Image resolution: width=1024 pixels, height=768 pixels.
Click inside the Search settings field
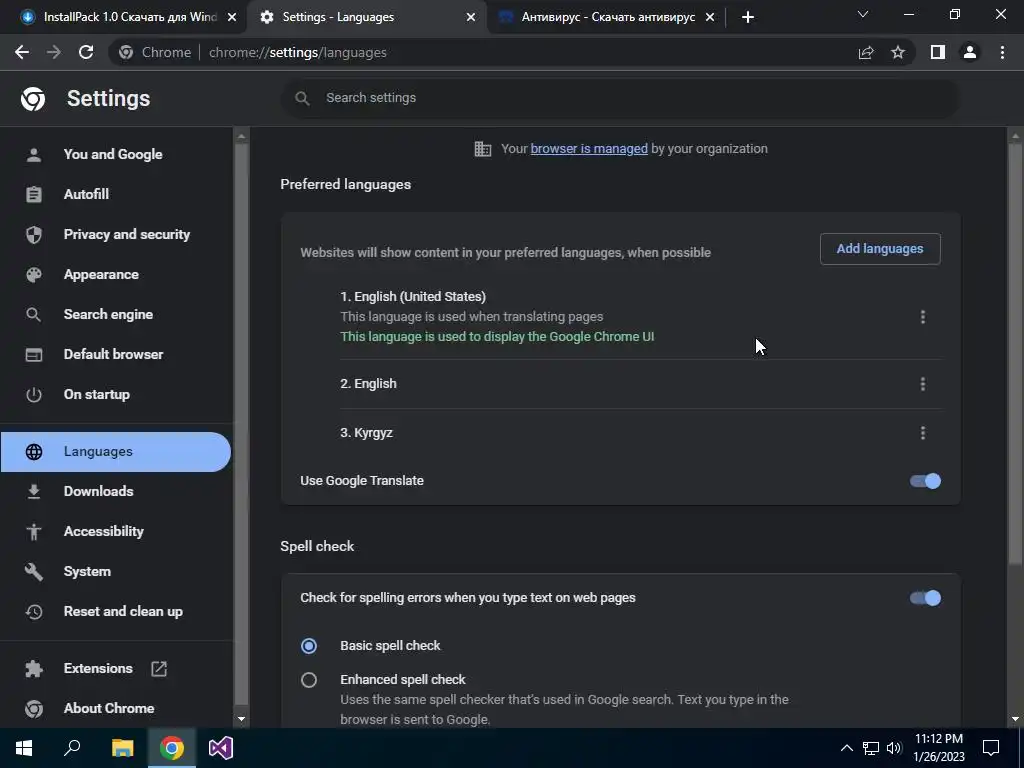pos(620,98)
